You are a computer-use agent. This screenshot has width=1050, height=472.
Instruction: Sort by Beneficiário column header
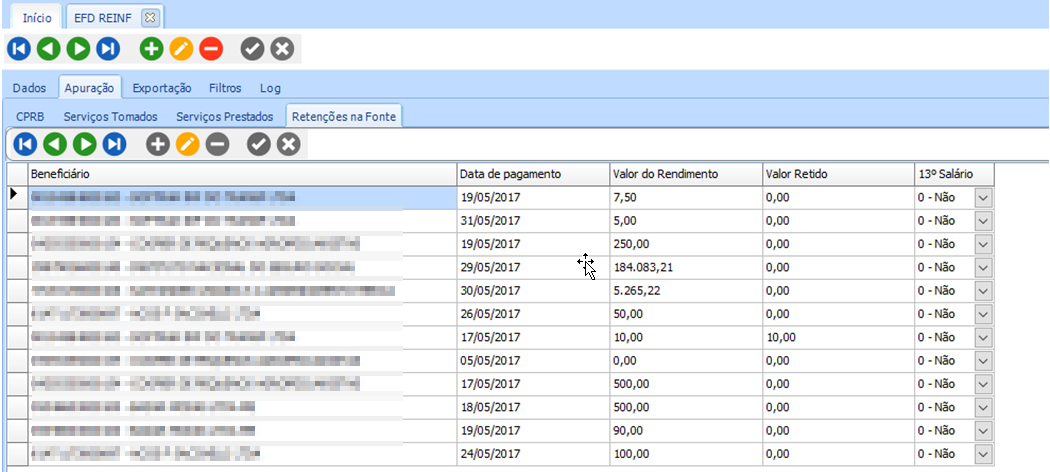pos(242,174)
